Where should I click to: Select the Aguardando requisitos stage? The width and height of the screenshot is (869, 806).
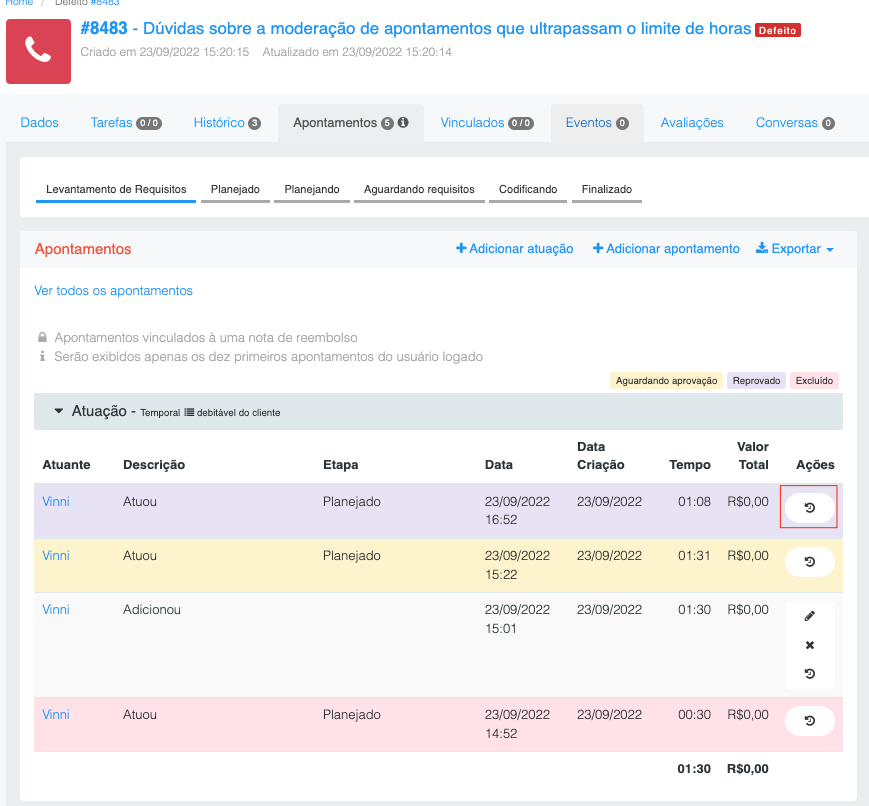pyautogui.click(x=419, y=190)
